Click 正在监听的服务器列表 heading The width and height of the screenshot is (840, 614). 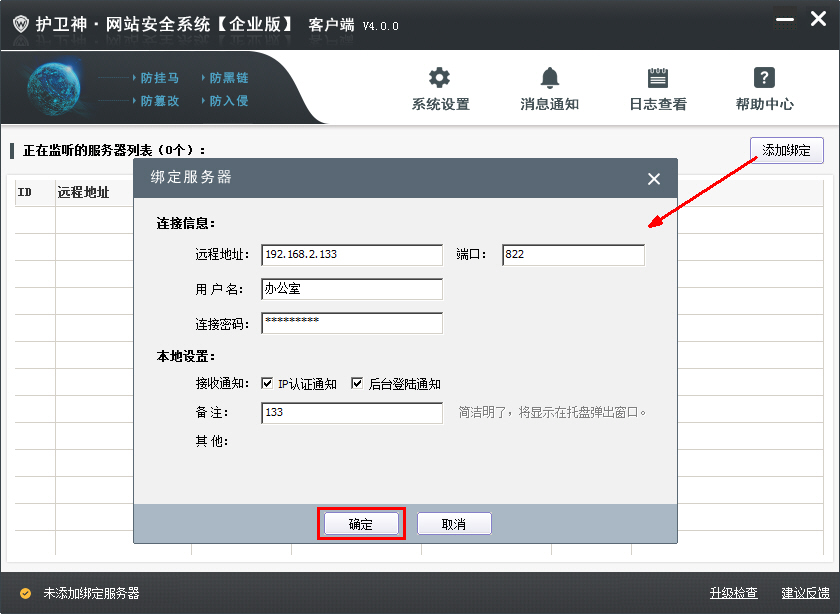113,151
